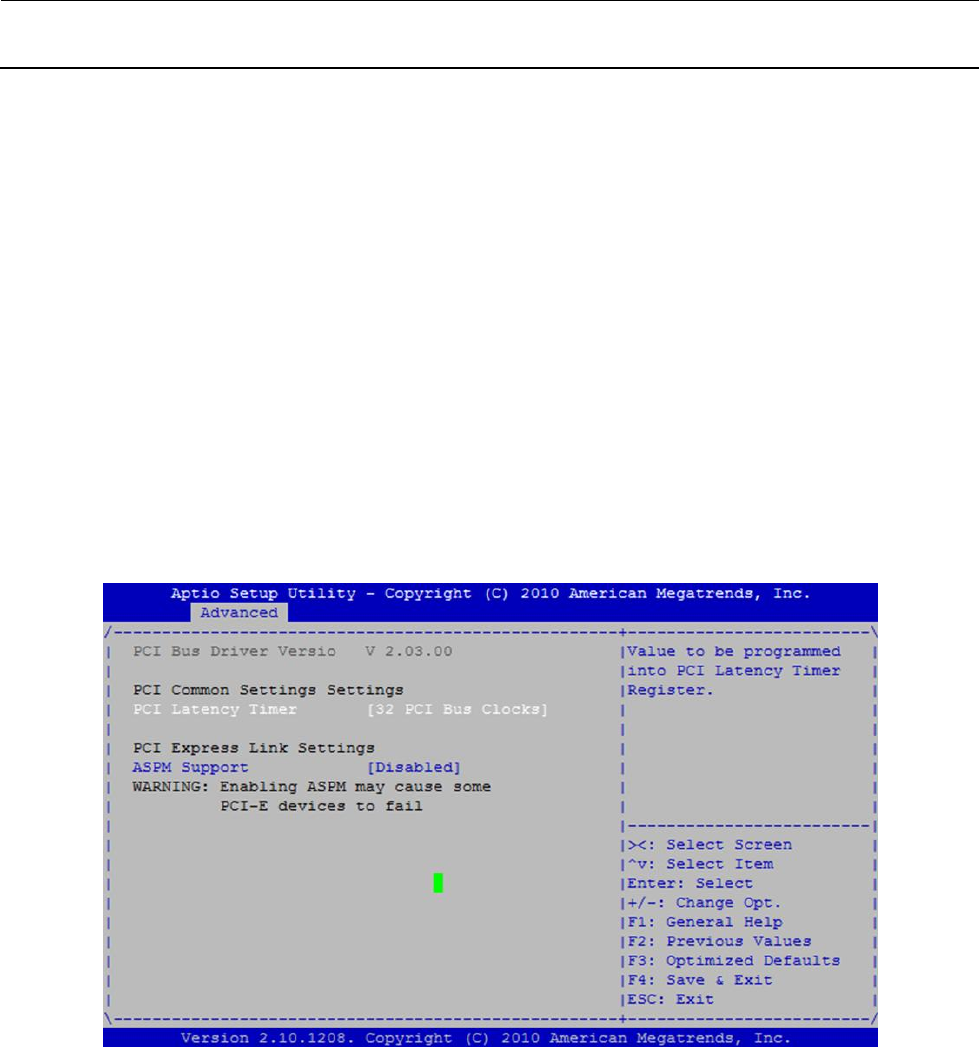Click the '^v: Select Item' hint
The height and width of the screenshot is (1047, 979).
pos(701,864)
